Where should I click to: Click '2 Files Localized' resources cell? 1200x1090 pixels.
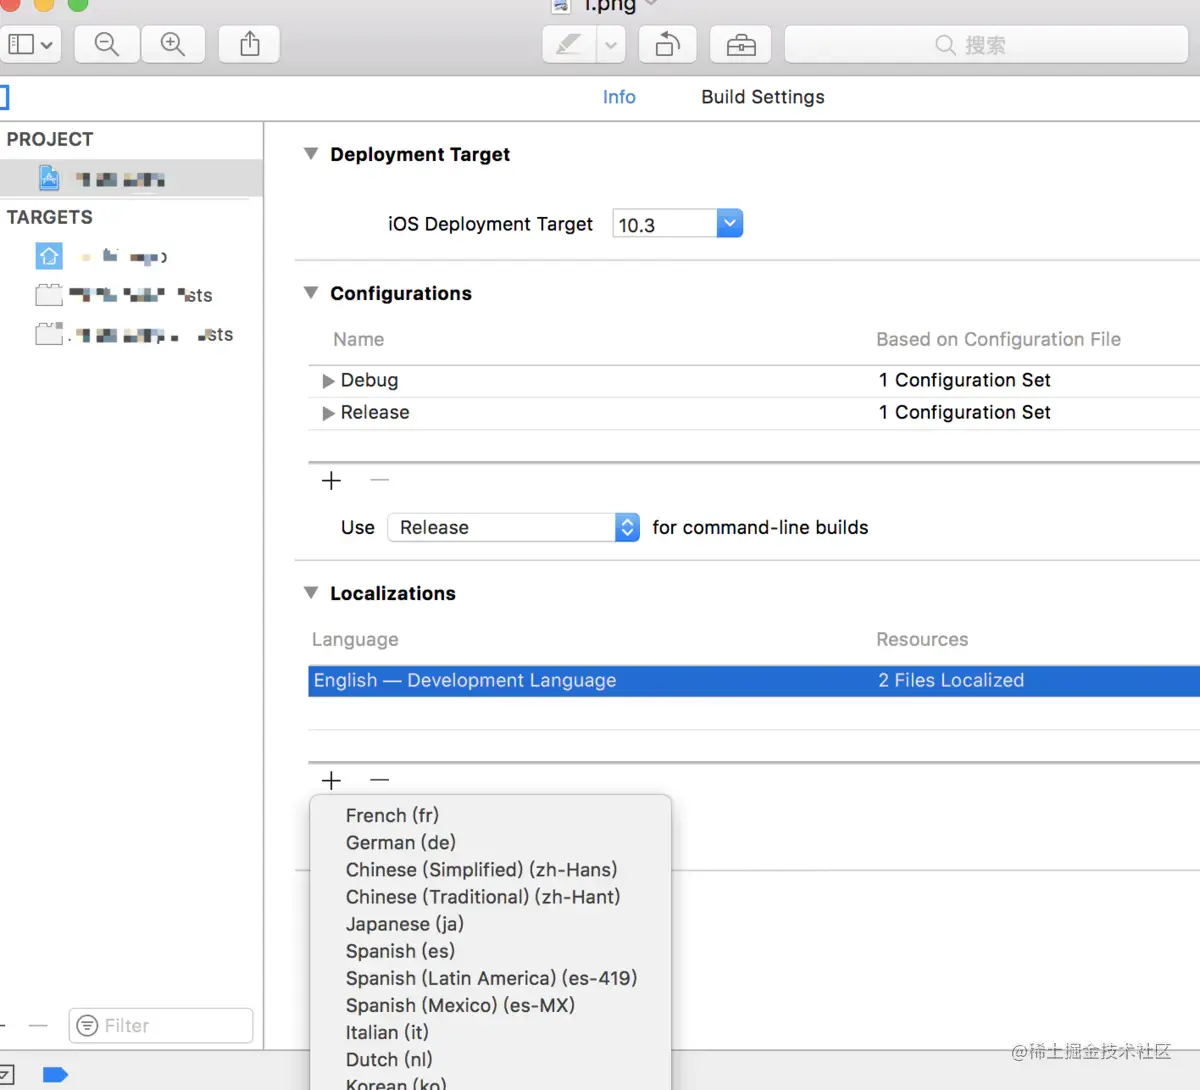[x=951, y=680]
